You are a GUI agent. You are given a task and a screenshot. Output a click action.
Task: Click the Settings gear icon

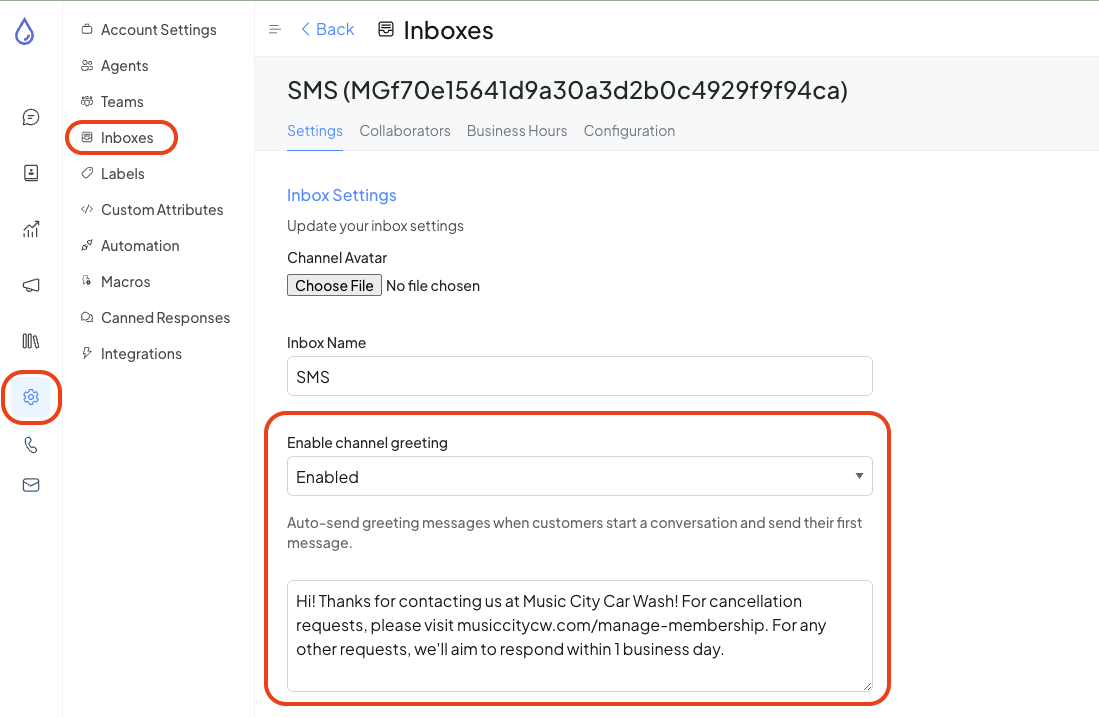click(31, 397)
